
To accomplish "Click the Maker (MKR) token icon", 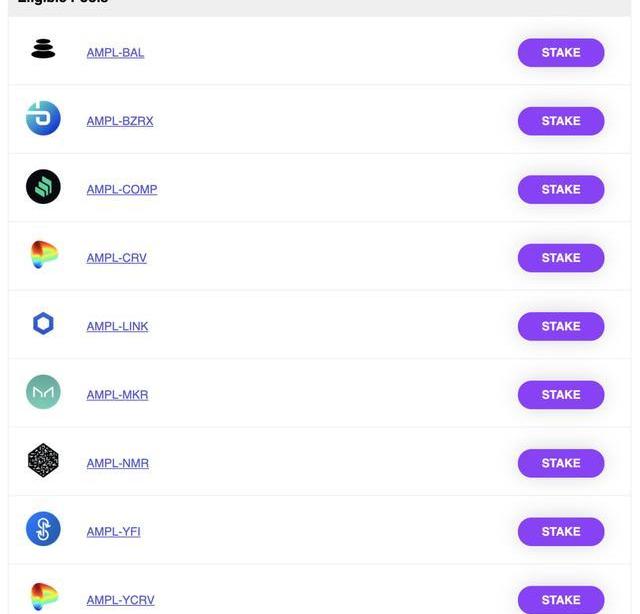I will tap(43, 392).
